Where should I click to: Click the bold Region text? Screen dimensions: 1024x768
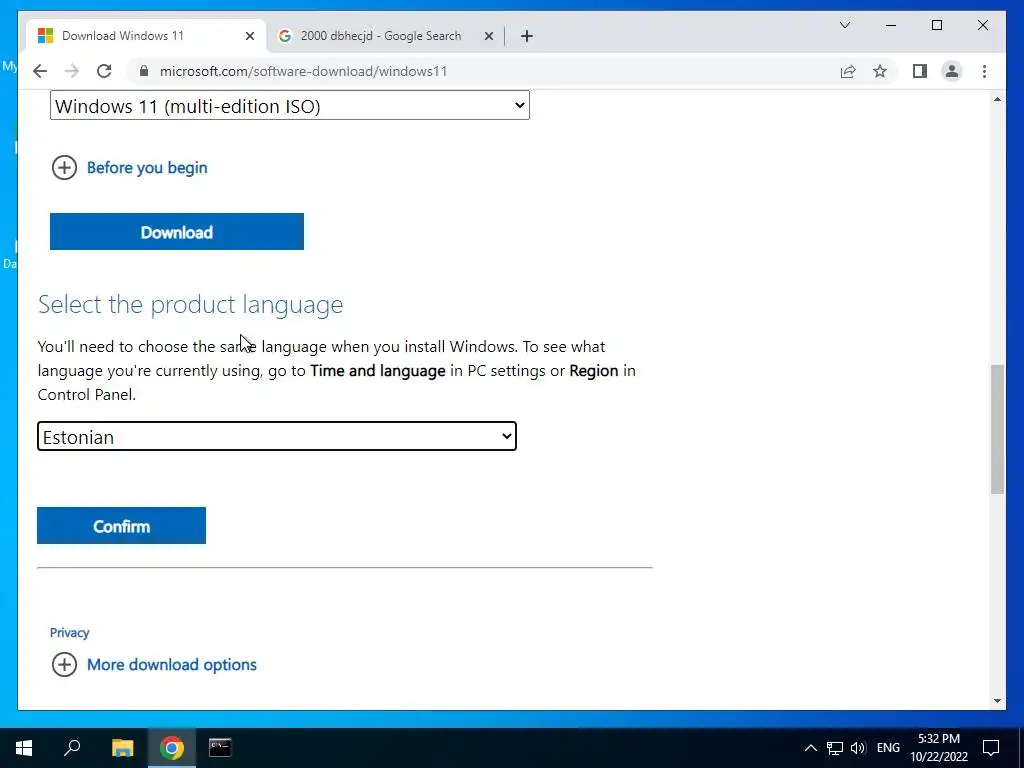[x=594, y=371]
